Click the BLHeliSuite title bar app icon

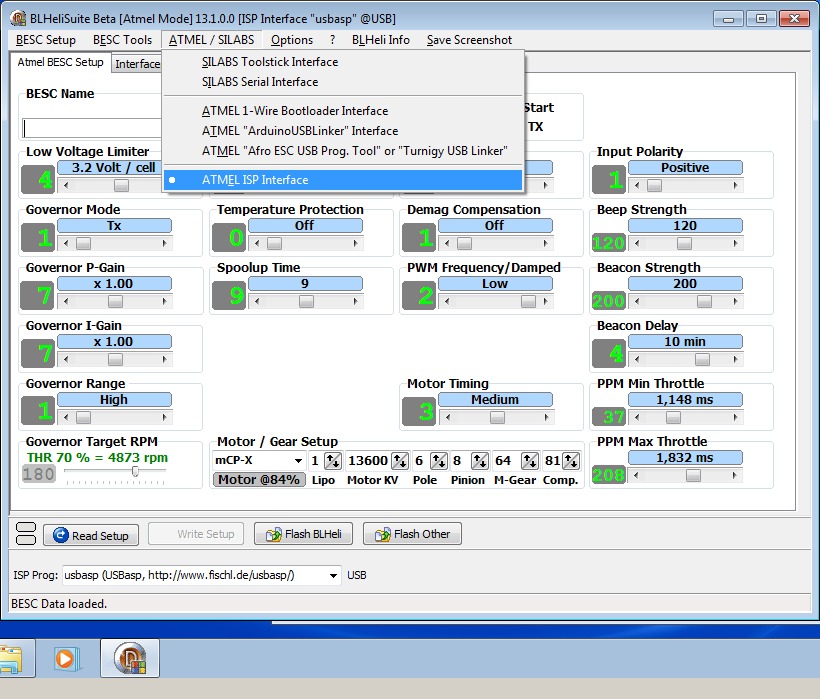point(18,19)
